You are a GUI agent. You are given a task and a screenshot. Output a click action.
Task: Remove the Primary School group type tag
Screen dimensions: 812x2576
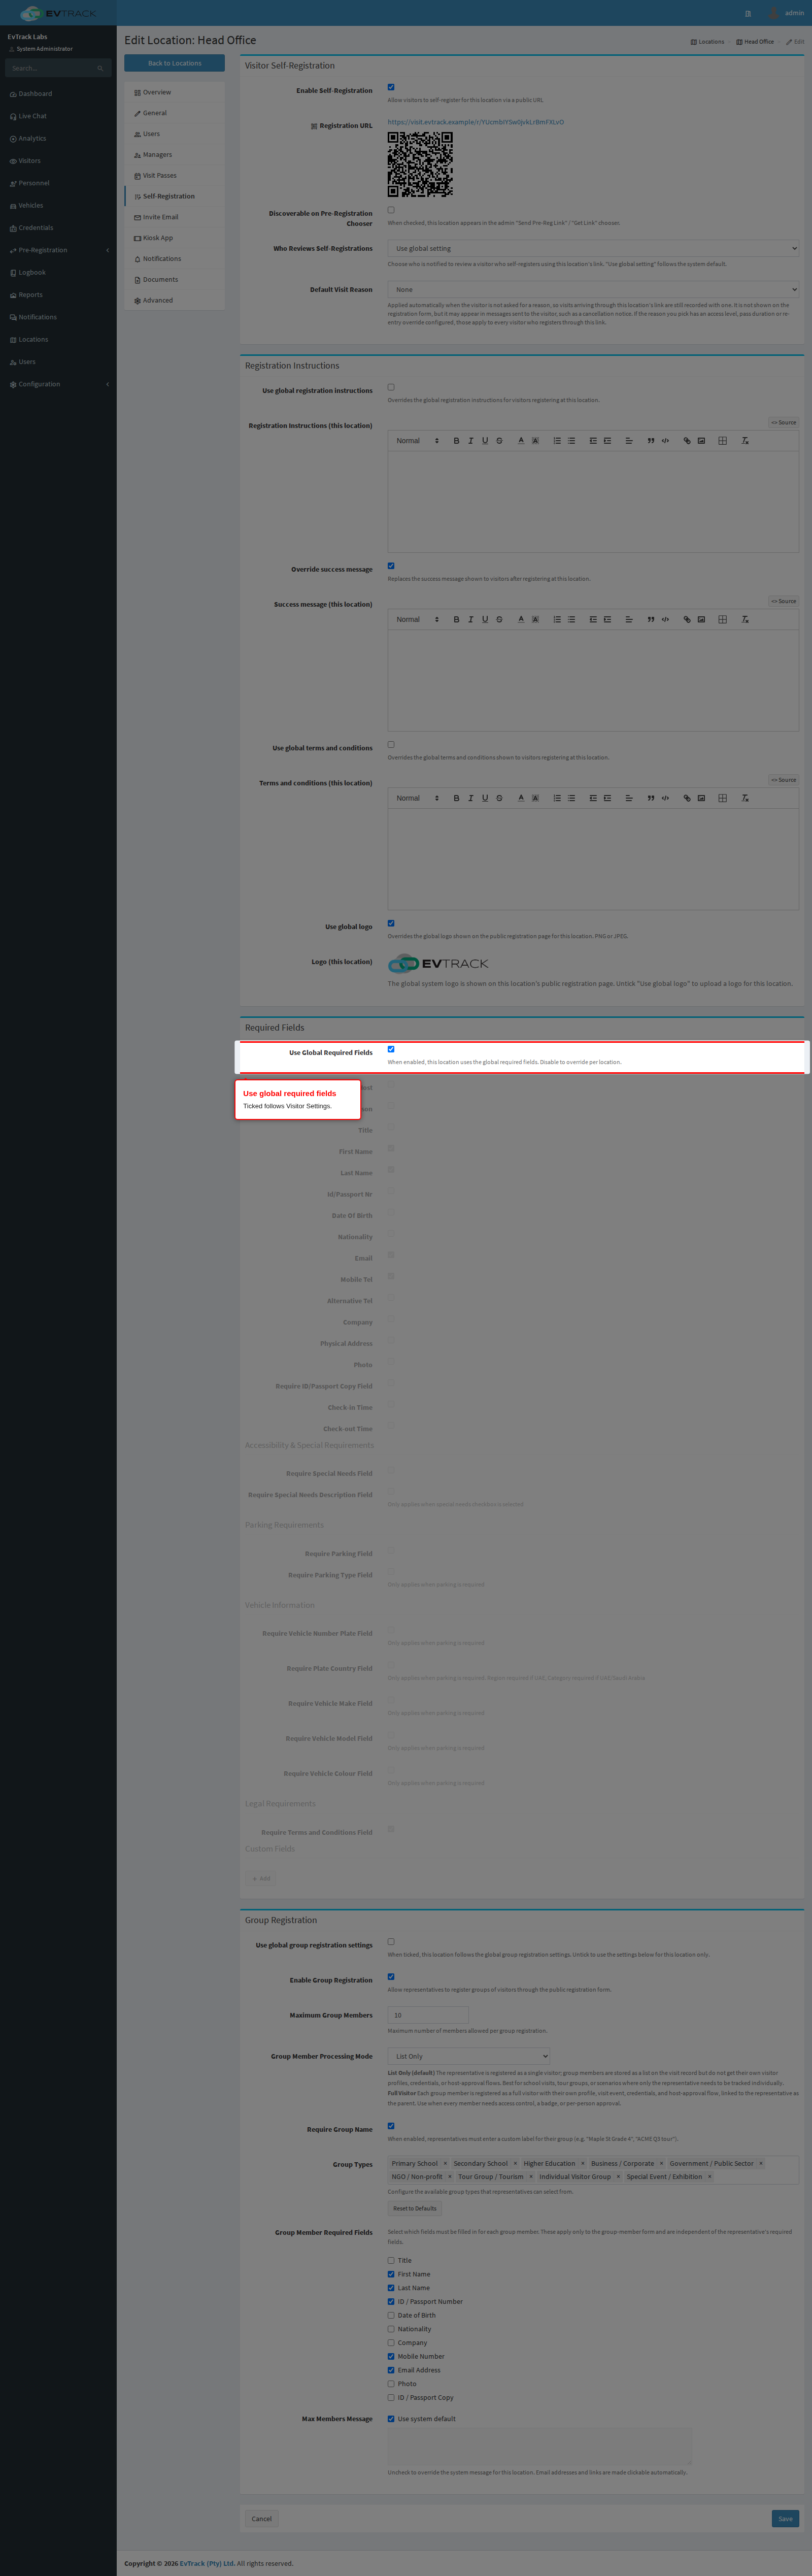click(445, 2163)
